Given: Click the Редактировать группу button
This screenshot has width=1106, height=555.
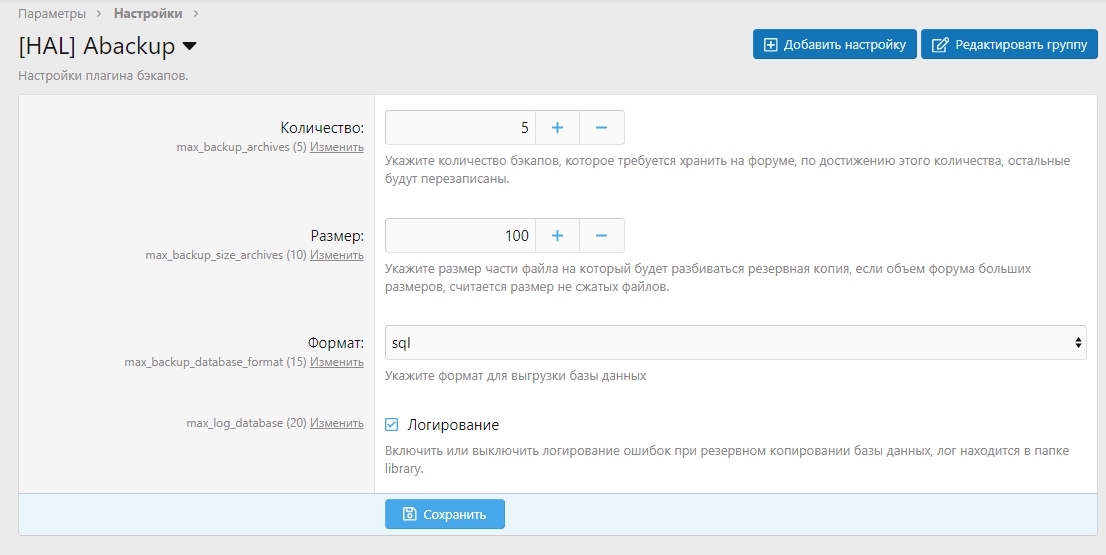Looking at the screenshot, I should [1009, 45].
